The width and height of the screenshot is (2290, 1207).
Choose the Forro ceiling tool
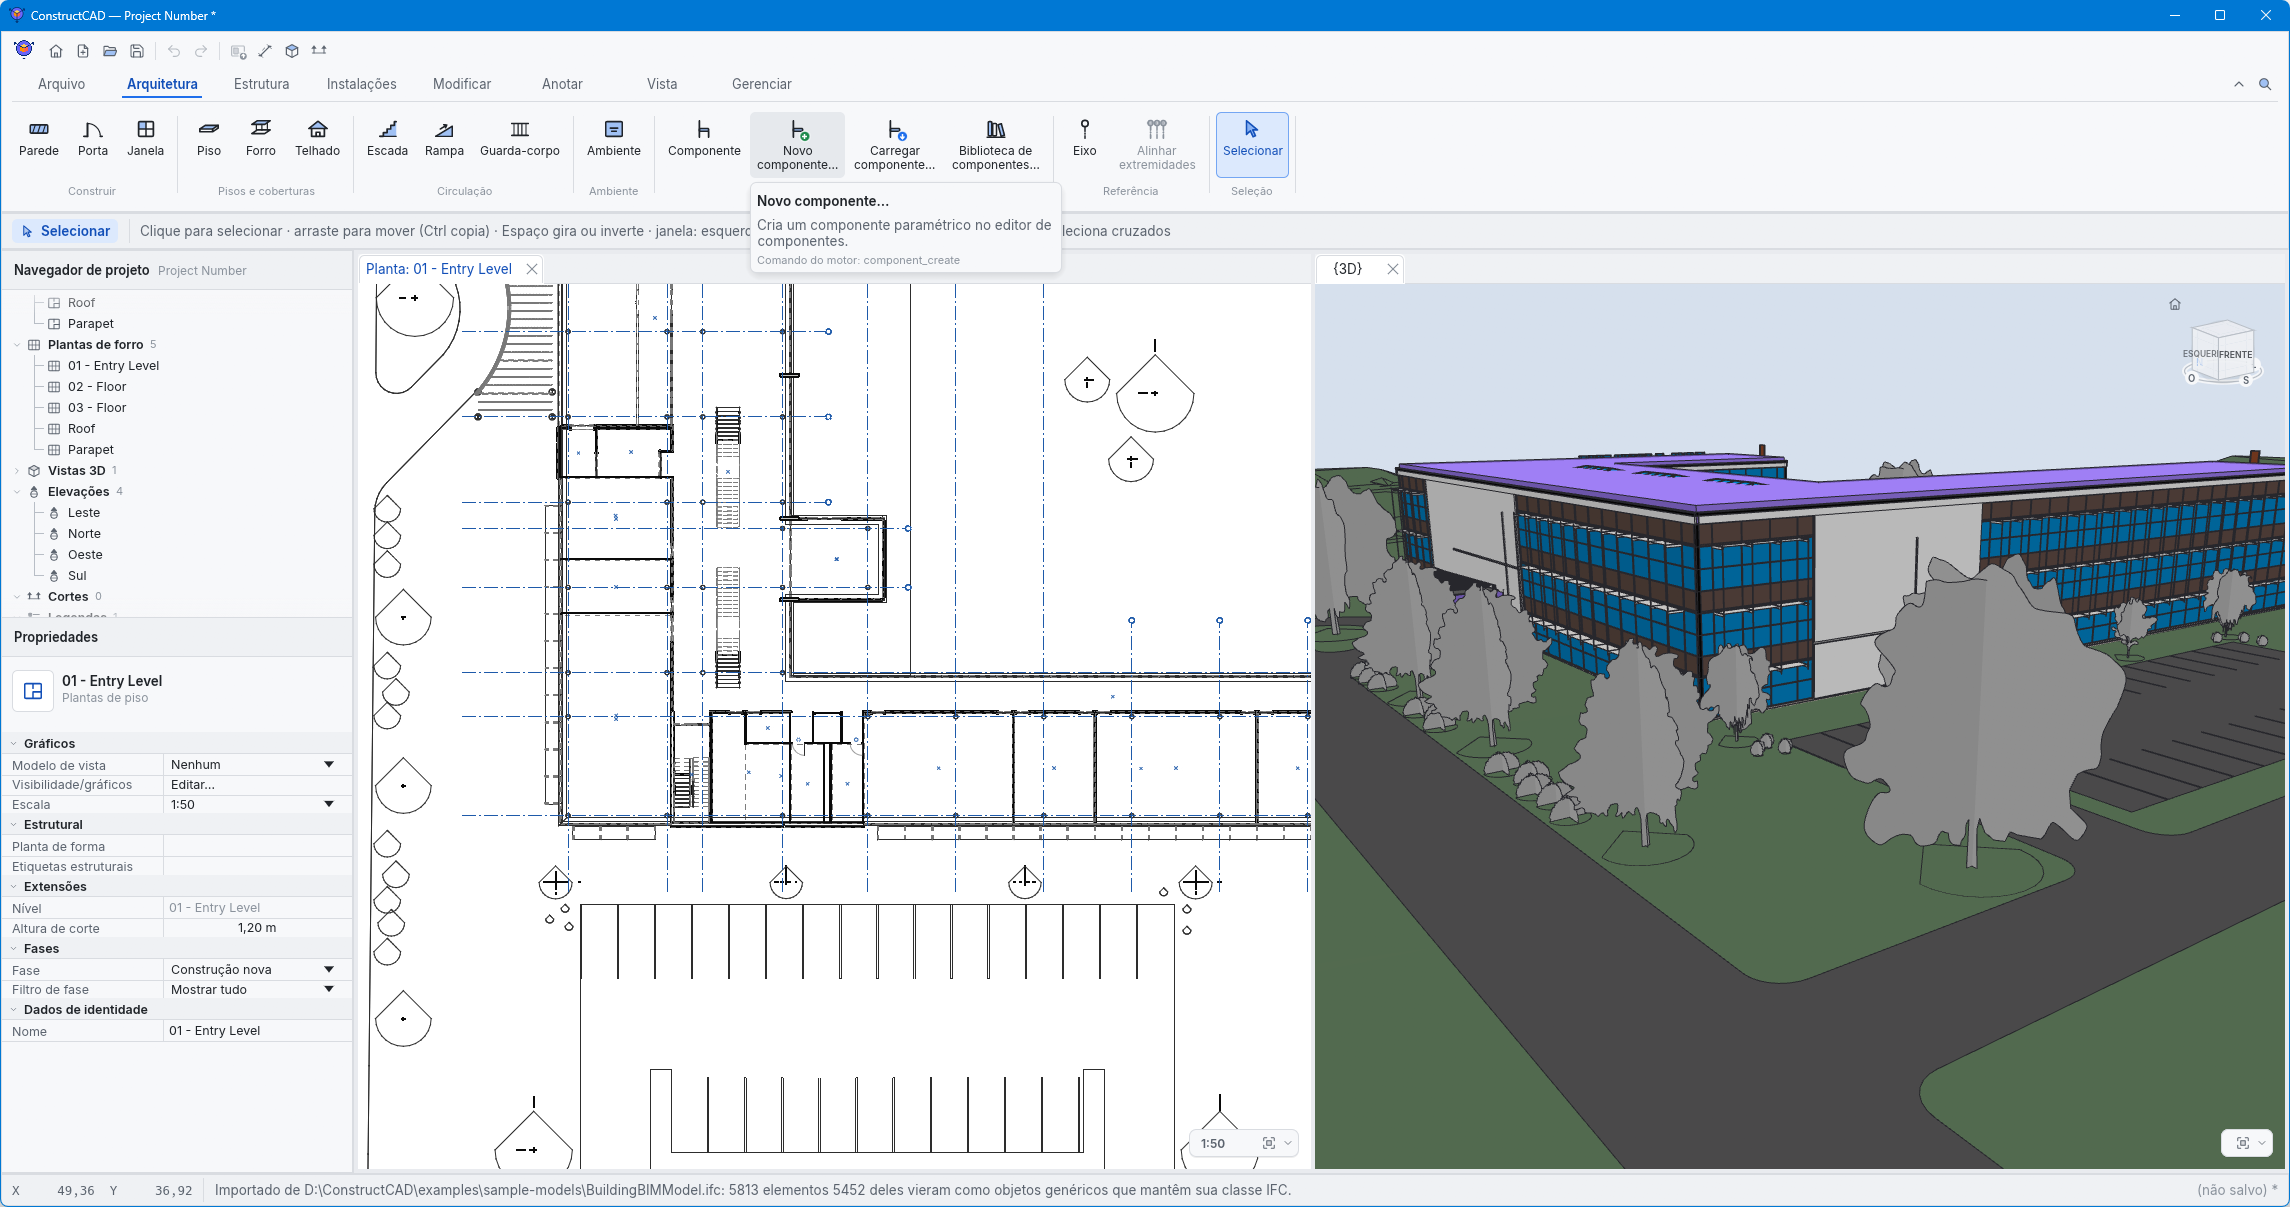261,139
